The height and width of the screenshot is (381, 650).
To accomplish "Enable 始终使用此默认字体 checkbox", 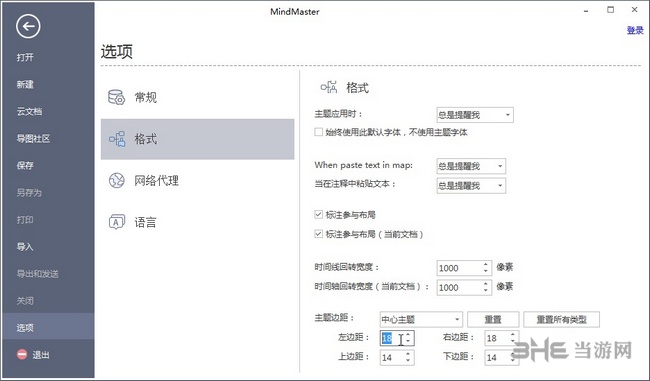I will coord(318,132).
